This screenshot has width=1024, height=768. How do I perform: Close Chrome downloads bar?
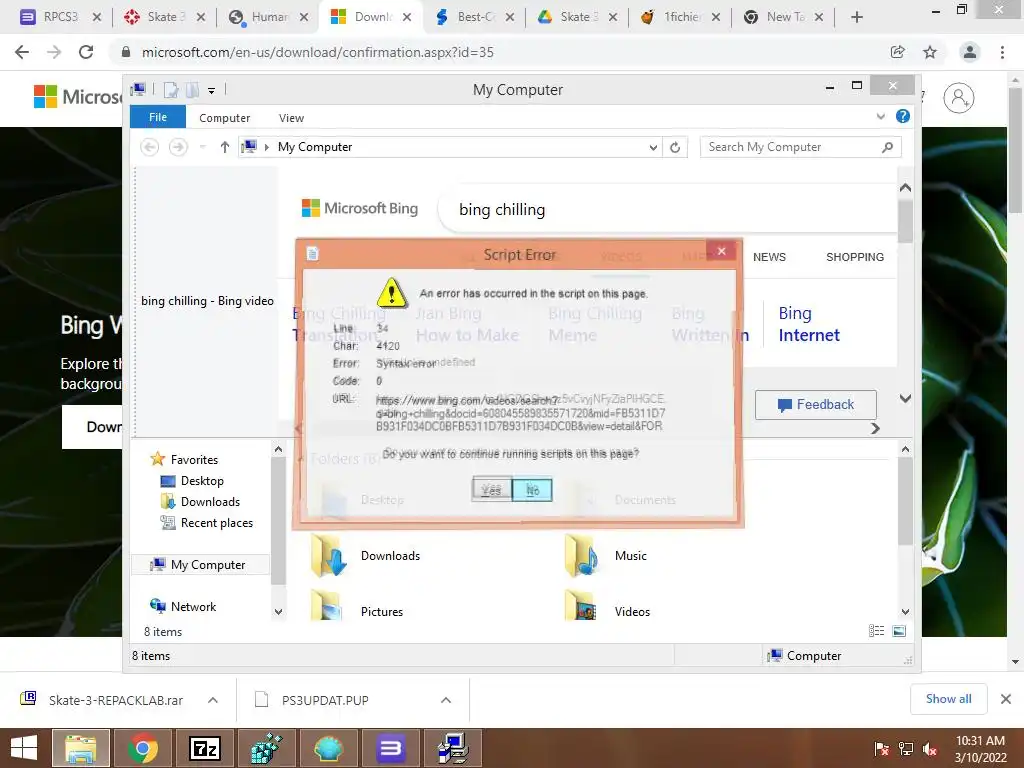pos(1006,699)
